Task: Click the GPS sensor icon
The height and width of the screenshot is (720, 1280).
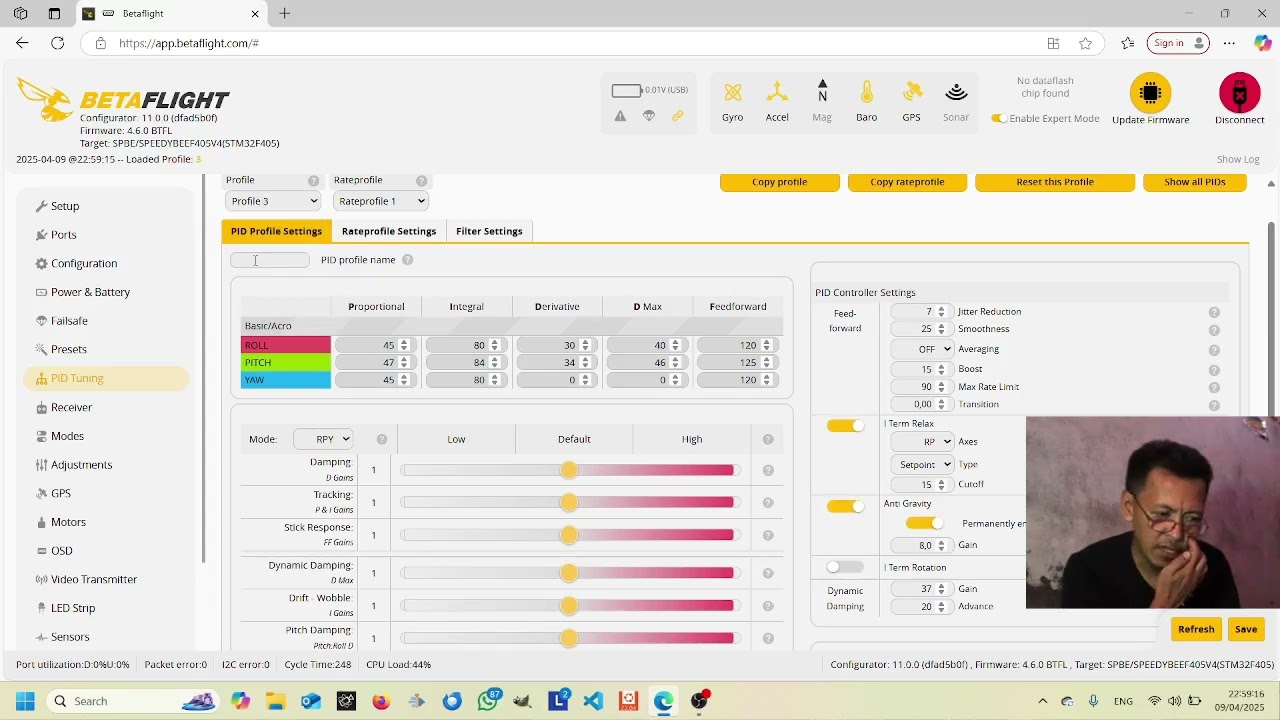Action: pyautogui.click(x=912, y=93)
